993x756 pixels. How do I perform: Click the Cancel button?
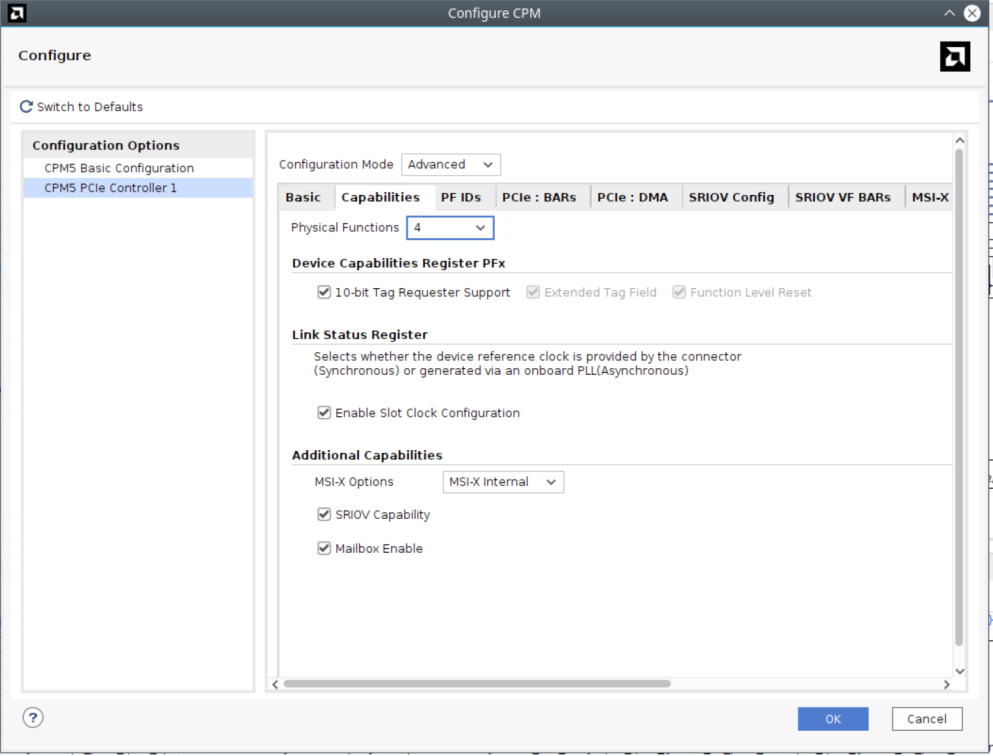(926, 719)
